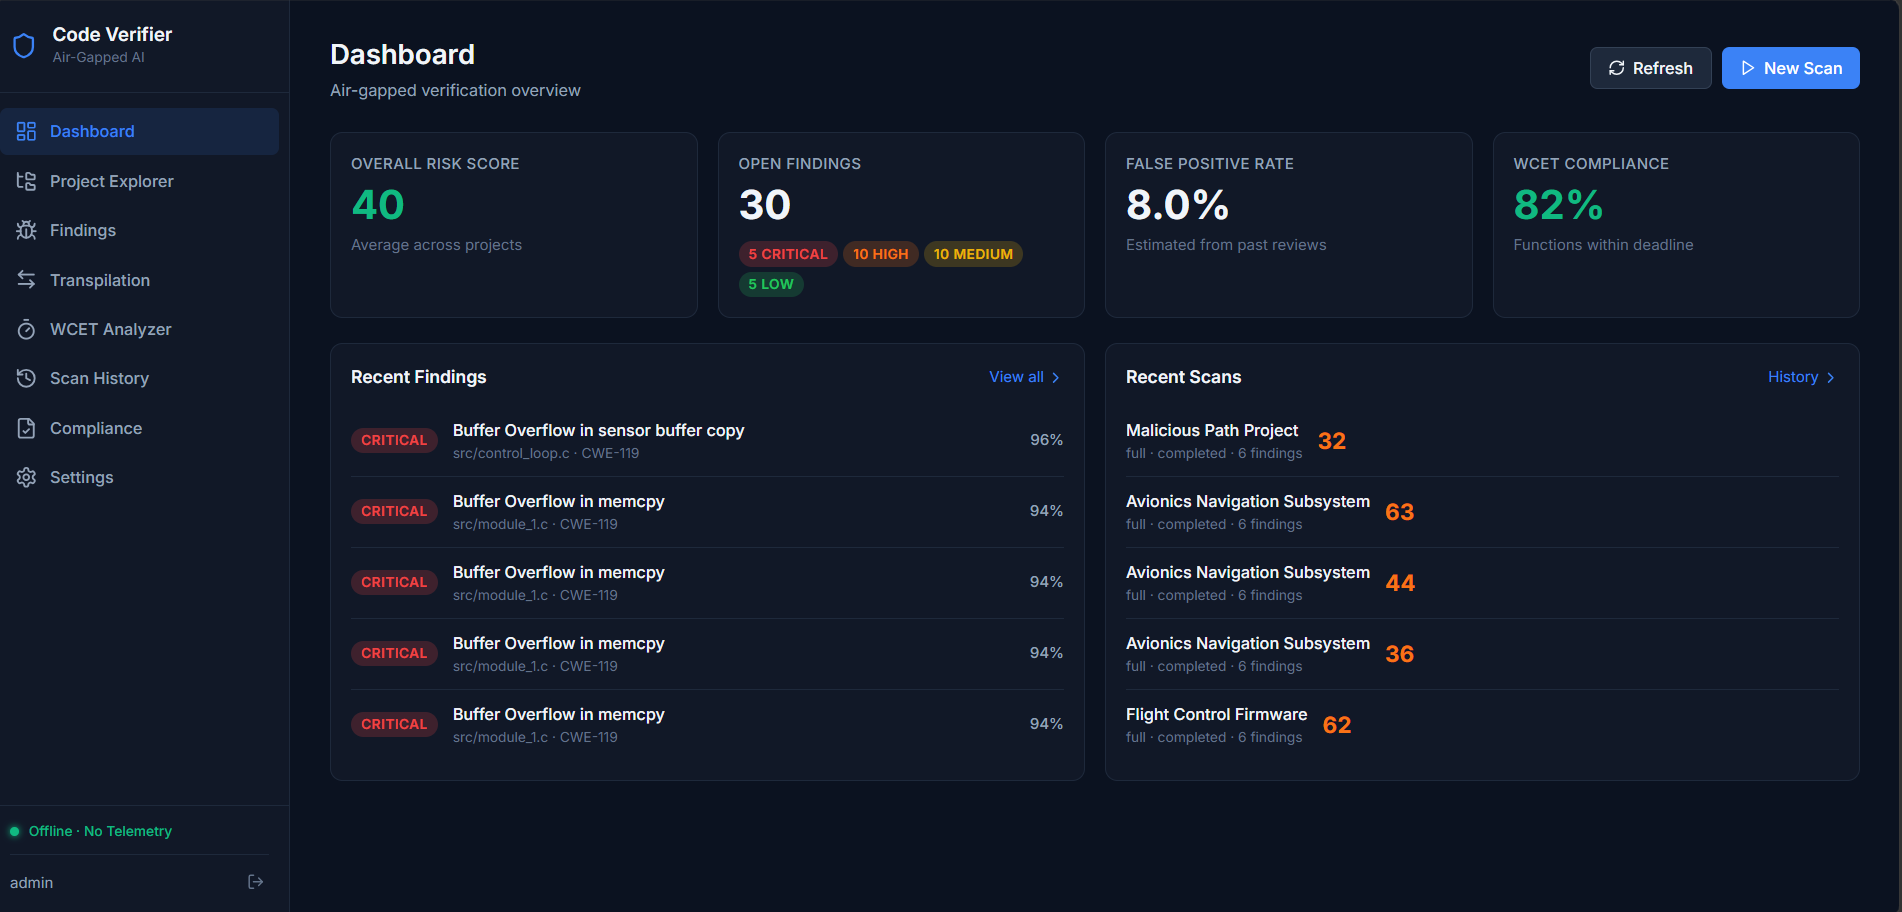Viewport: 1902px width, 912px height.
Task: Click the chevron beside View all
Action: point(1055,377)
